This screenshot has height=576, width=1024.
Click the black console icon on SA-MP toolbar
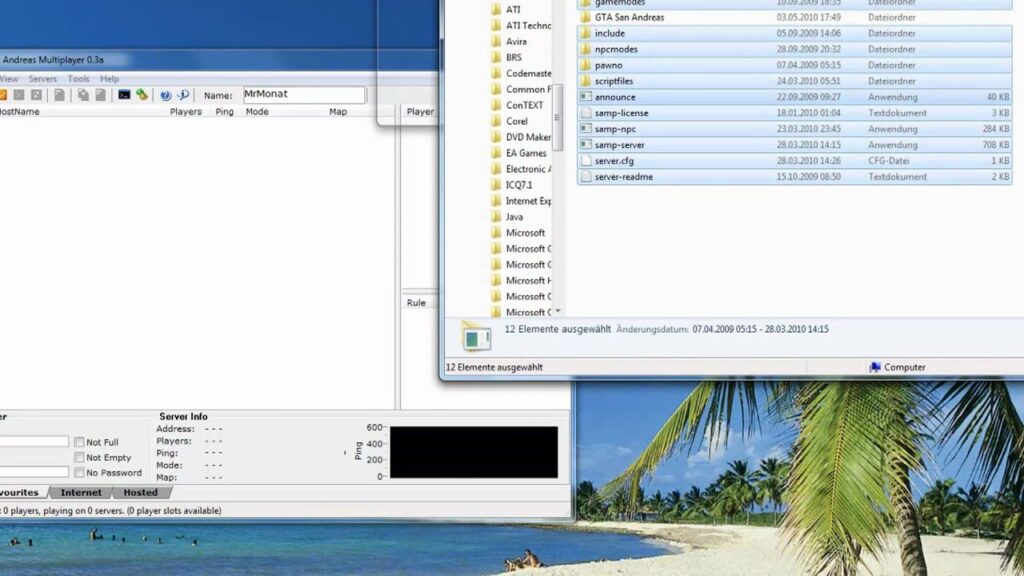click(x=124, y=93)
